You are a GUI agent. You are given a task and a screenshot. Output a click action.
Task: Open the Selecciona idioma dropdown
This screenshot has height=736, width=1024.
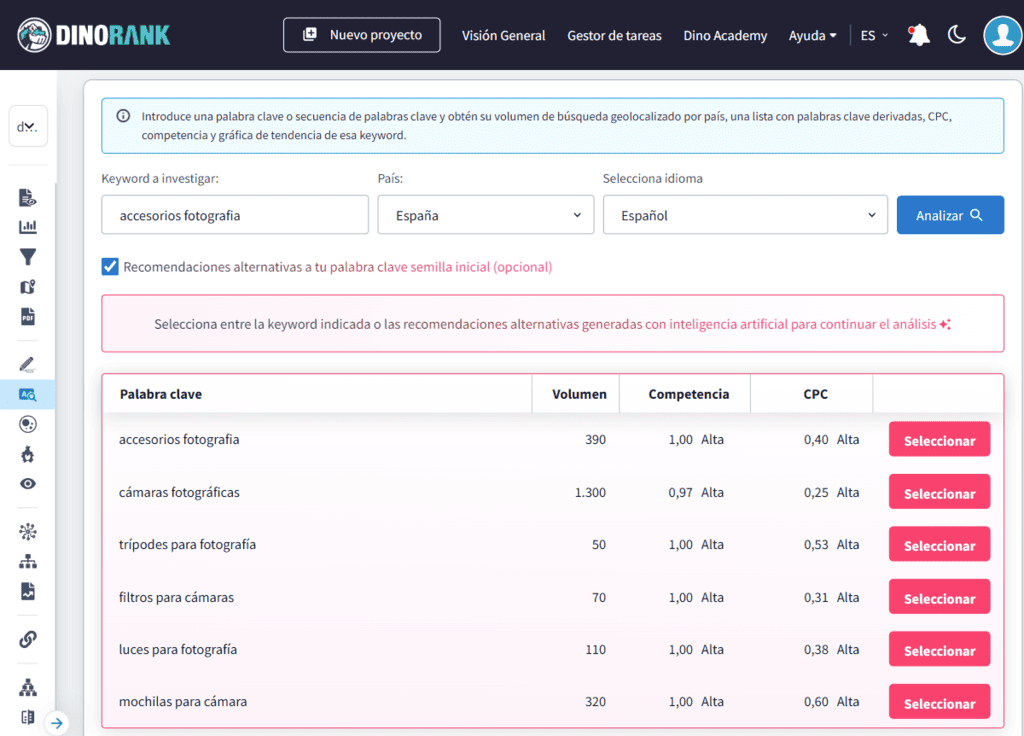point(745,214)
